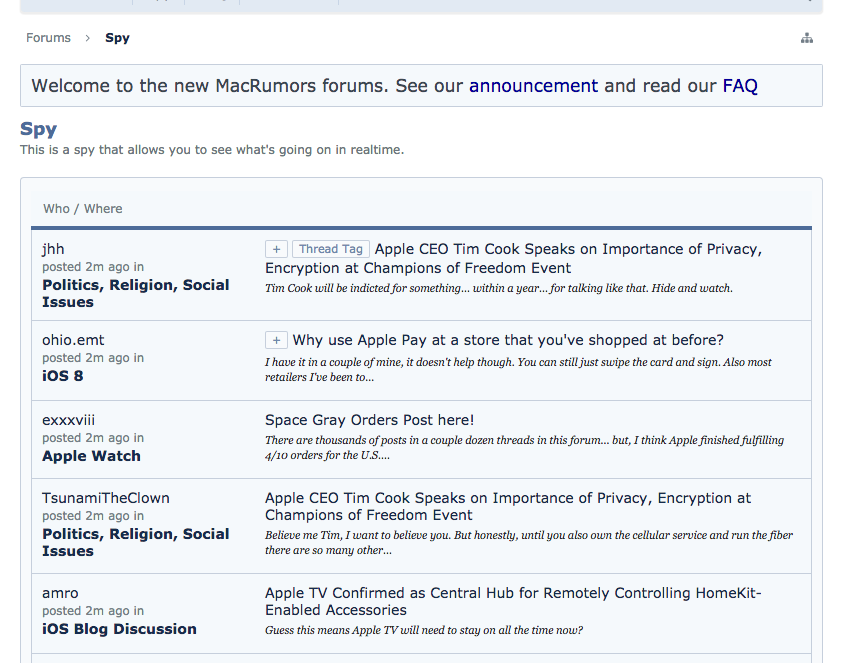Open user jhh's profile
This screenshot has height=663, width=843.
pos(53,249)
